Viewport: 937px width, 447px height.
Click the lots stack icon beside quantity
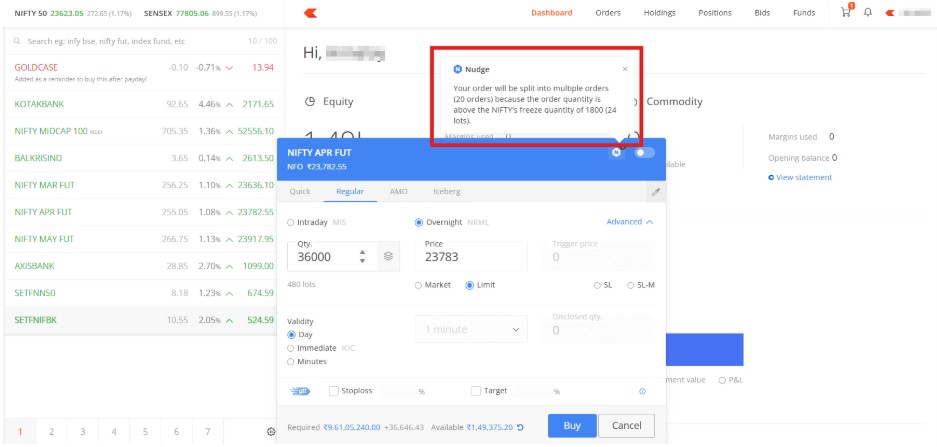point(389,256)
